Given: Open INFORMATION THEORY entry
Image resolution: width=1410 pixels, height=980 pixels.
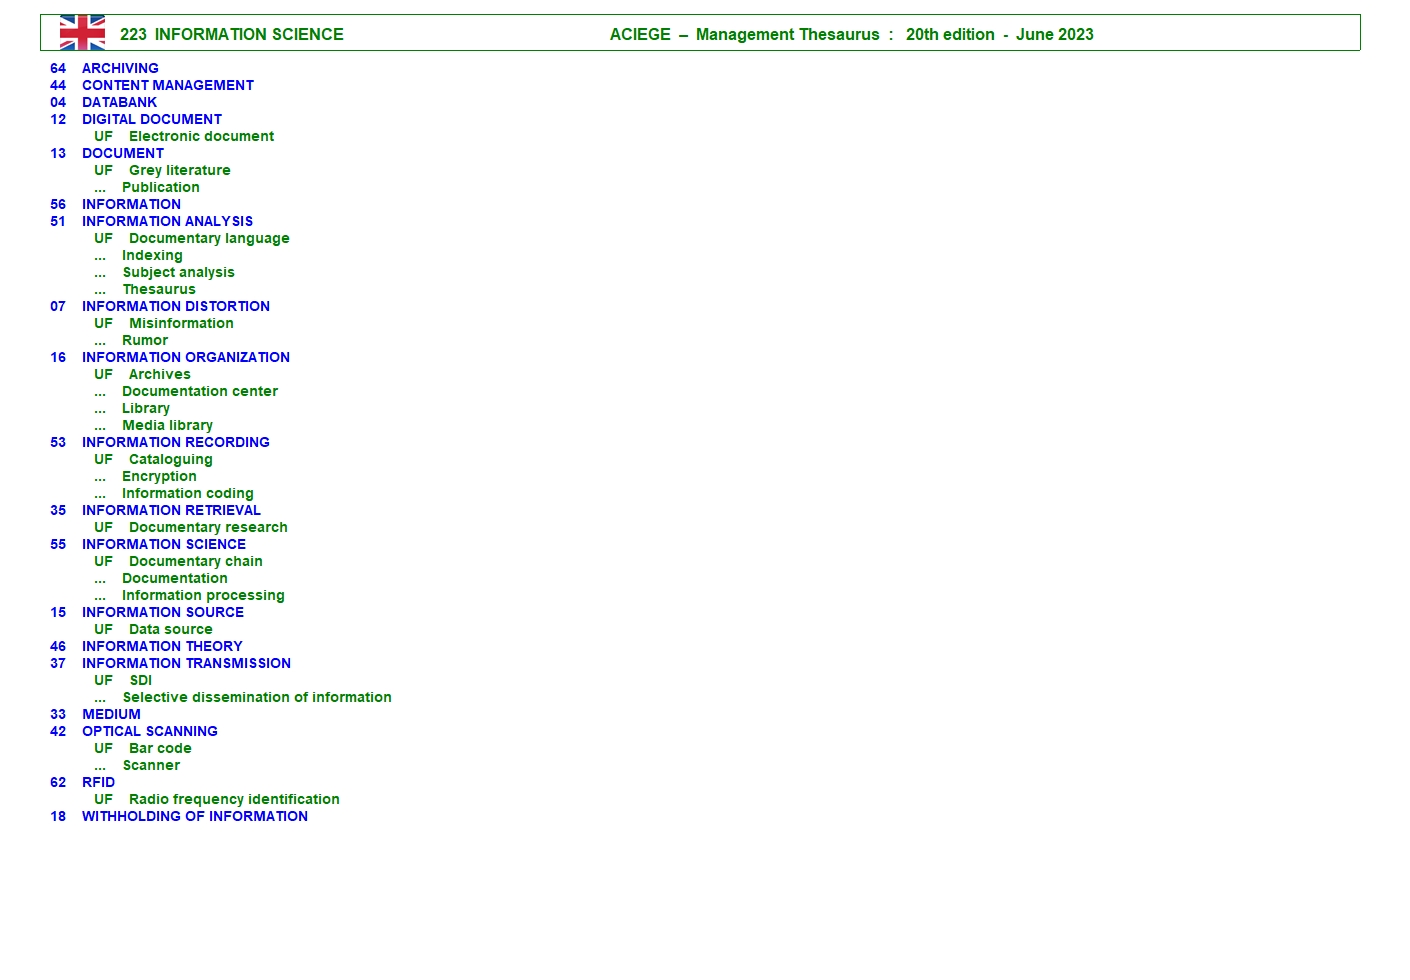Looking at the screenshot, I should click(162, 646).
